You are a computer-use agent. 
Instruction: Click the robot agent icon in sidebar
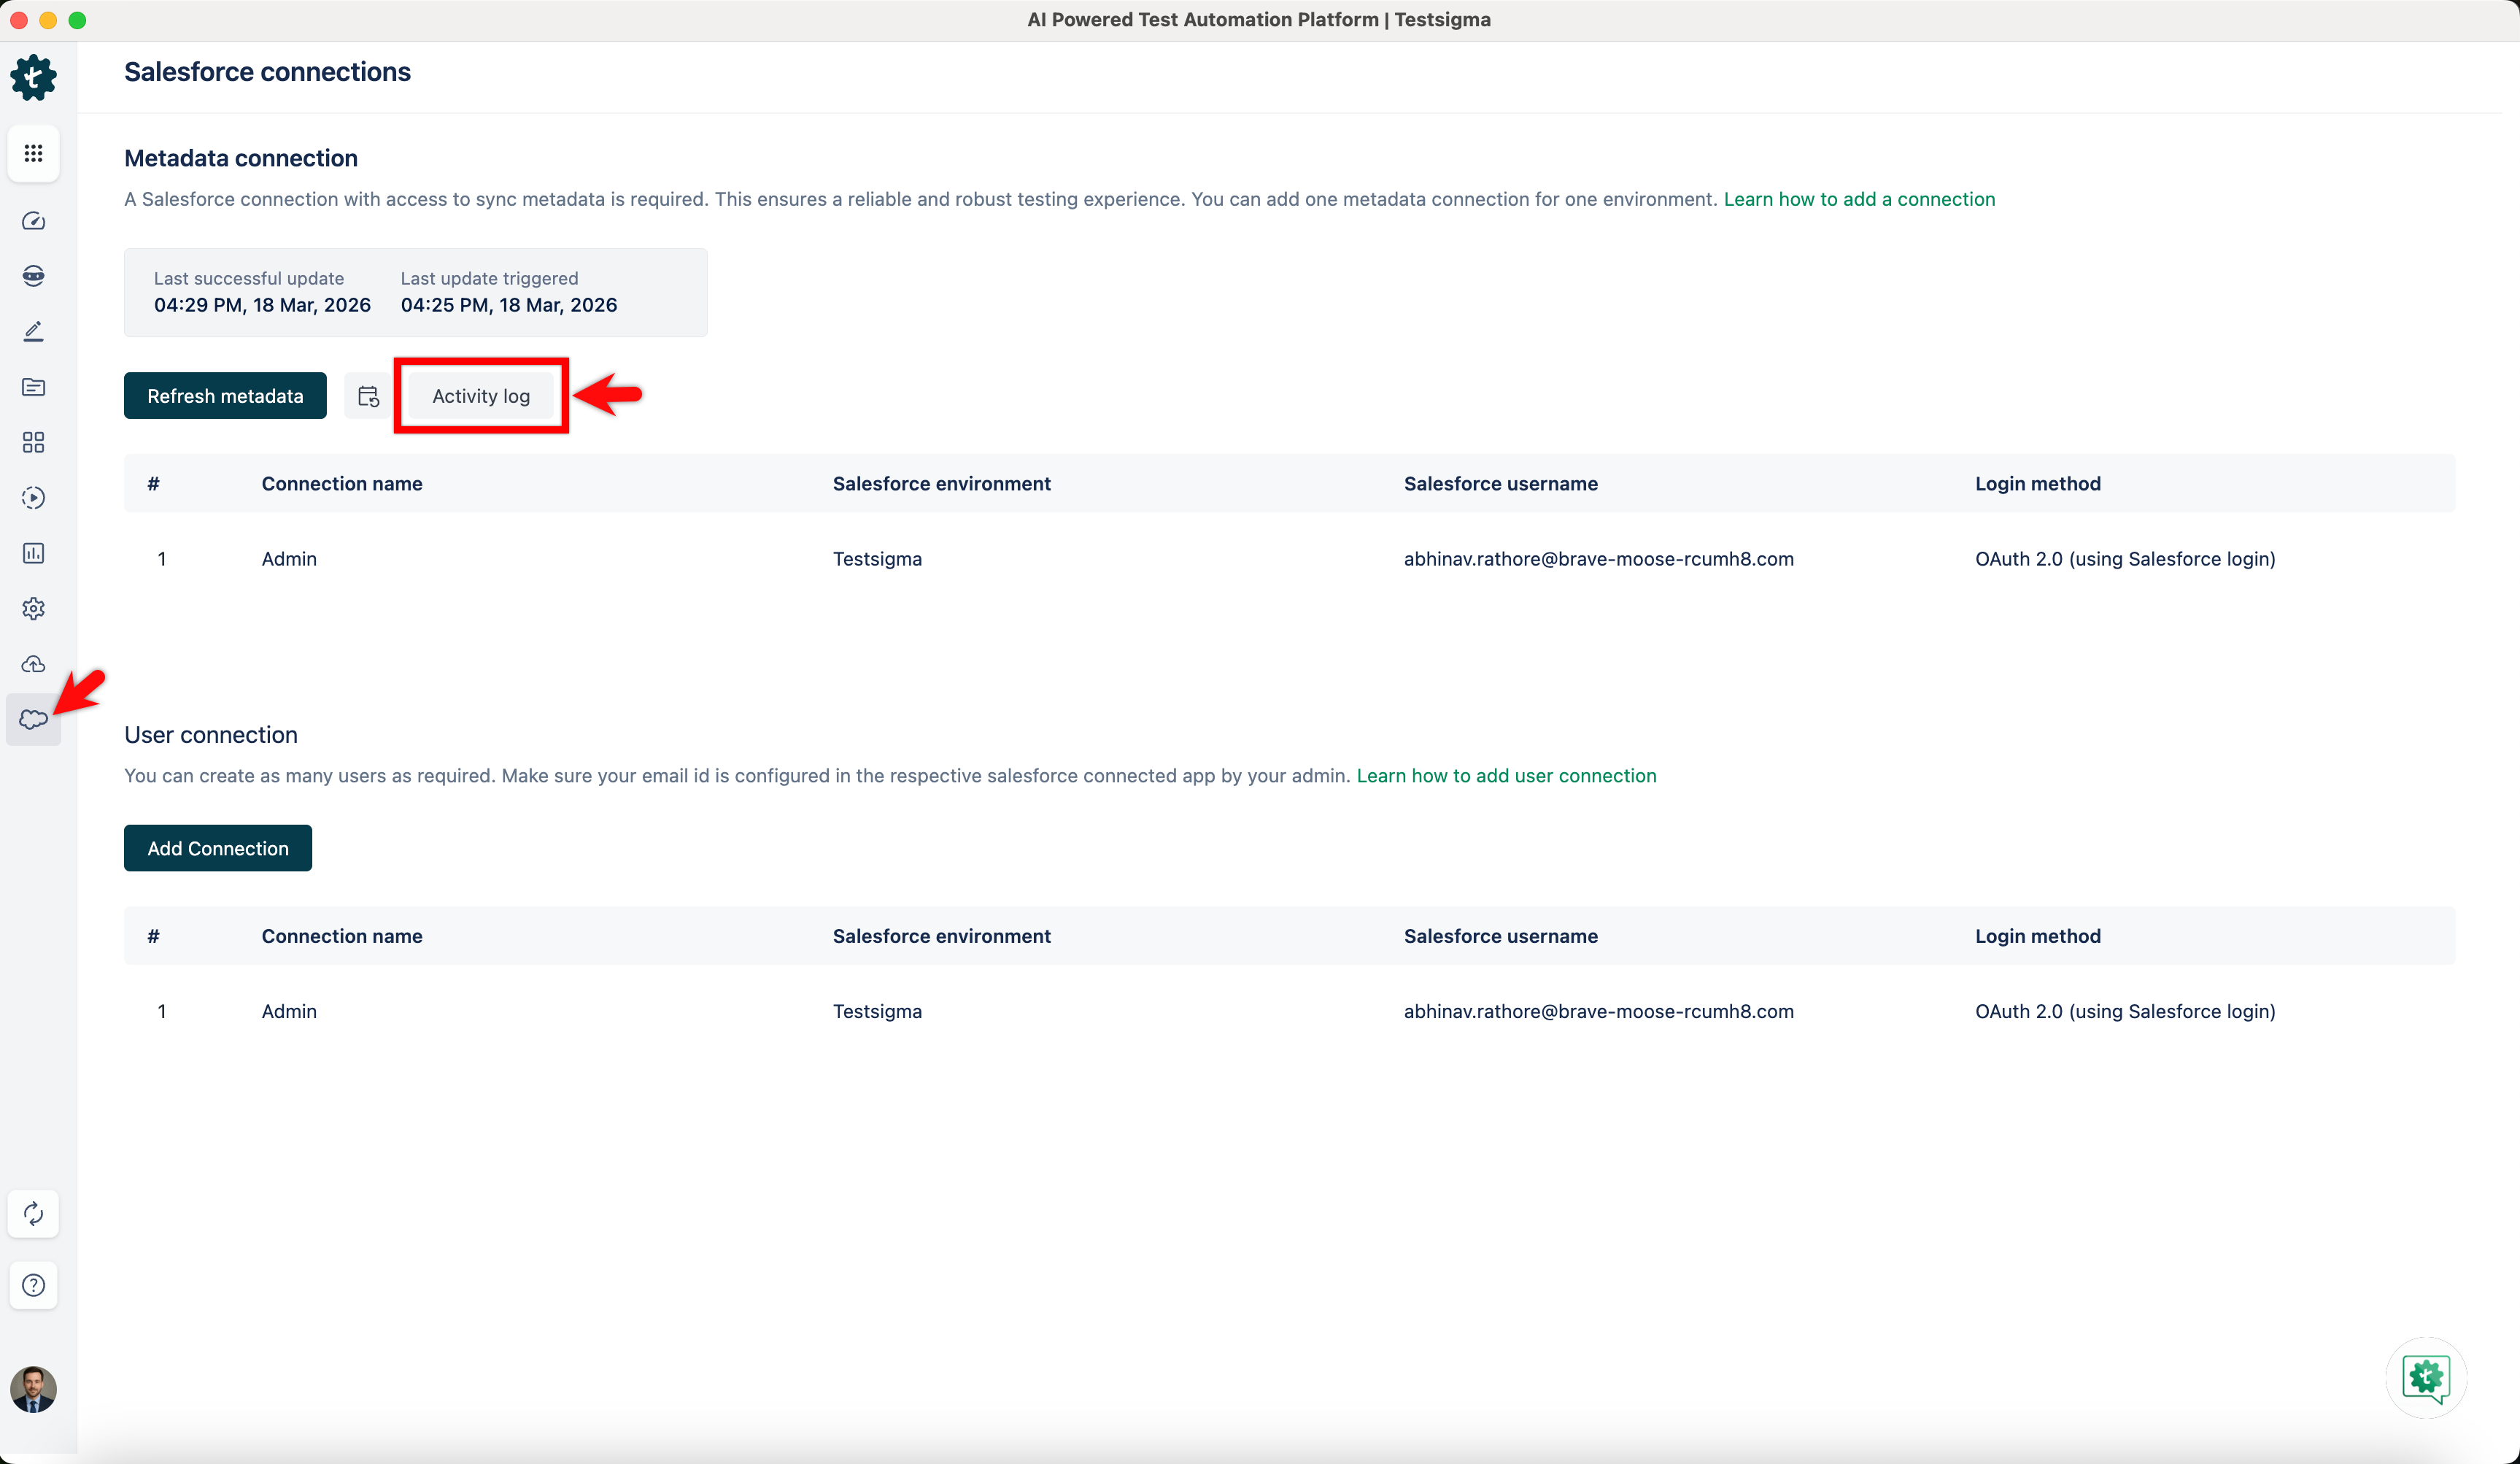coord(33,276)
